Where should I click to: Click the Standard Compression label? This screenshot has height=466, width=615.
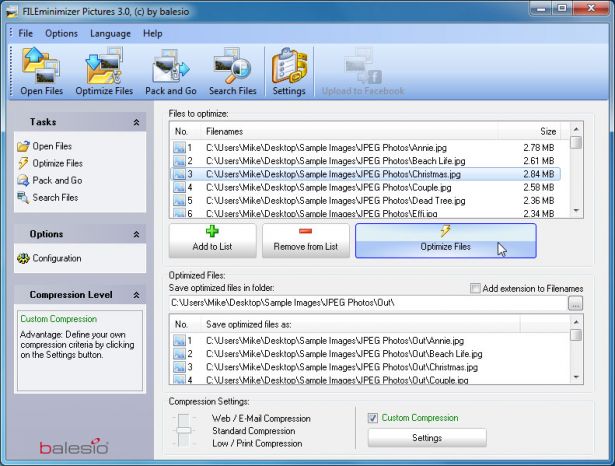(x=253, y=431)
